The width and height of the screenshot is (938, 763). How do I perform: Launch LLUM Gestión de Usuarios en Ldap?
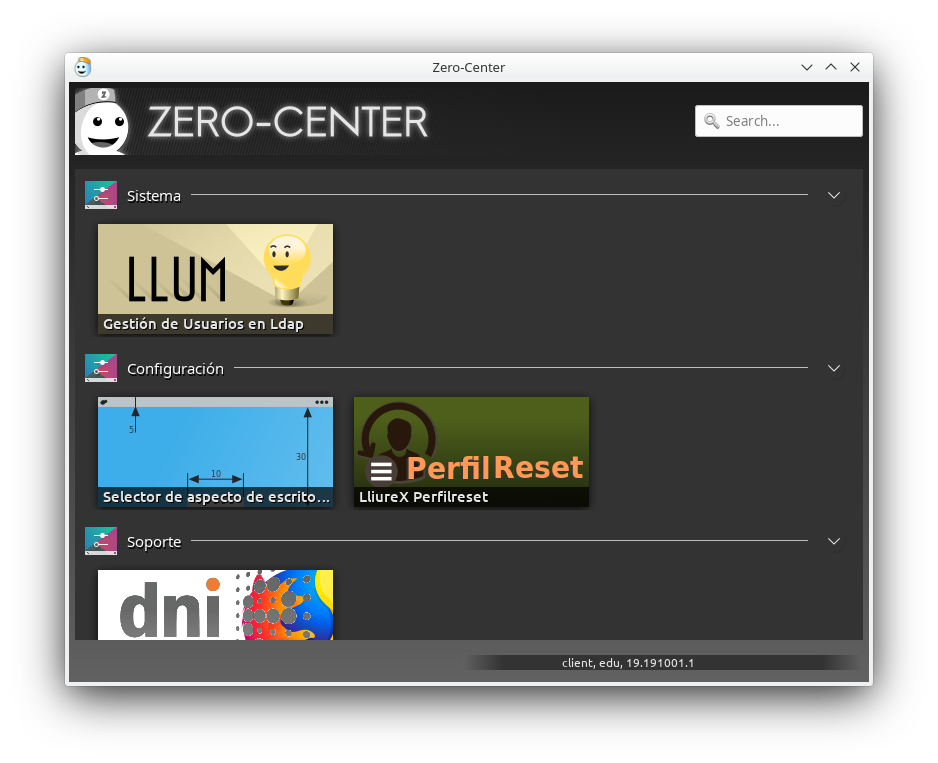215,278
